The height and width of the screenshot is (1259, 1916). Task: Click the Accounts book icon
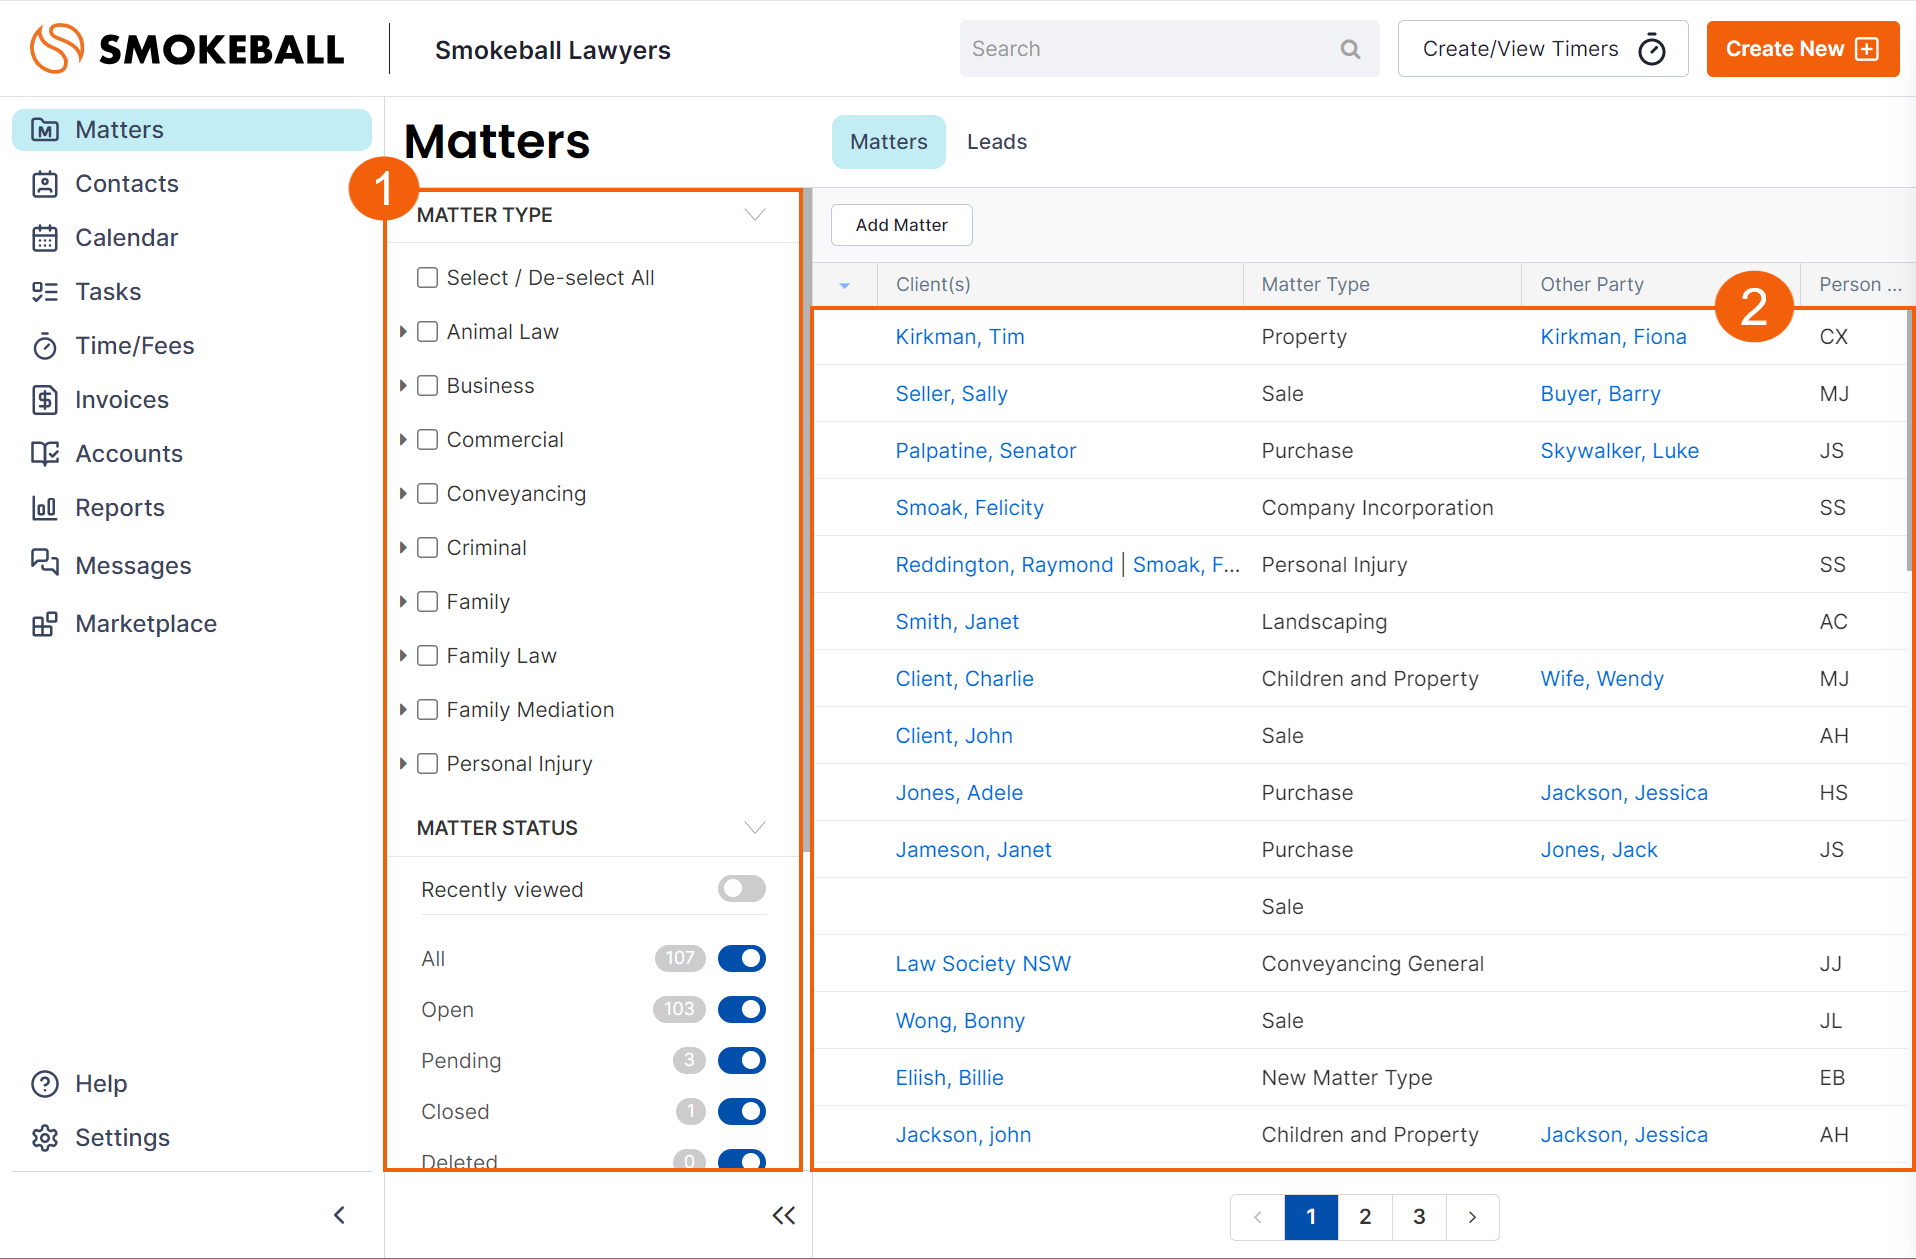[45, 454]
